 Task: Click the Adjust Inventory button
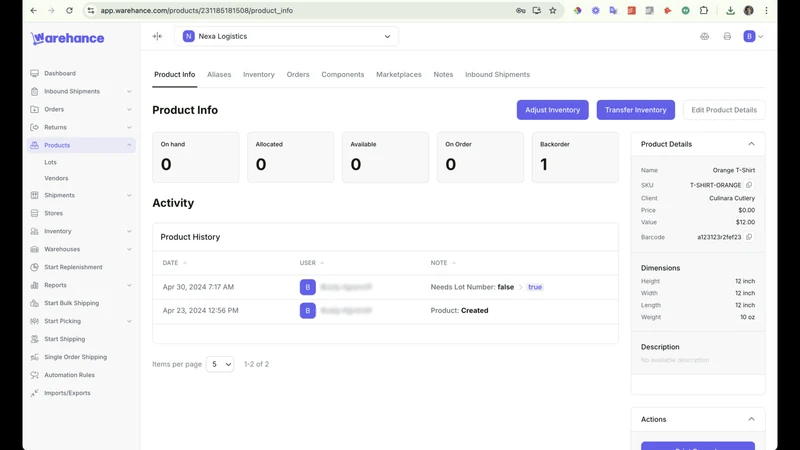pos(553,110)
